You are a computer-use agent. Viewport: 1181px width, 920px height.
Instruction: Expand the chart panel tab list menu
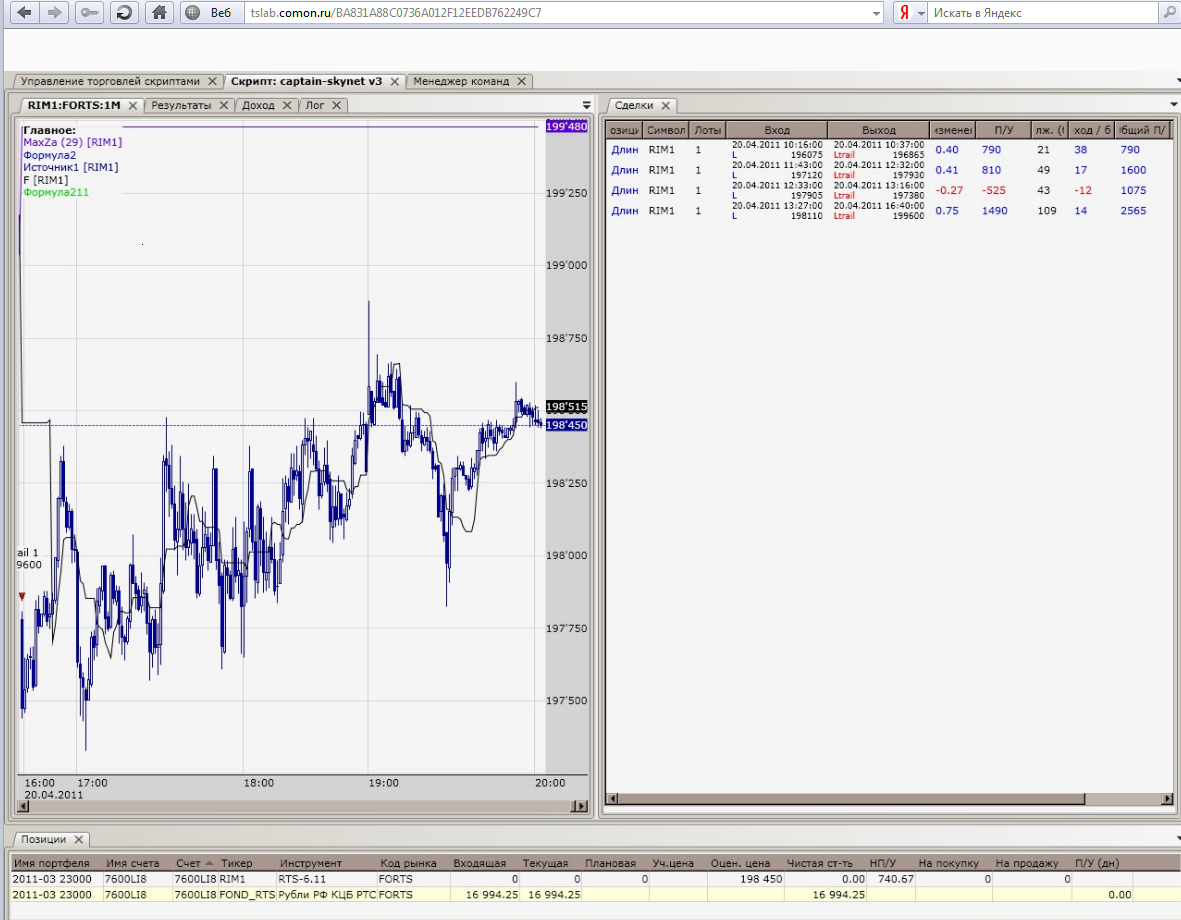587,105
